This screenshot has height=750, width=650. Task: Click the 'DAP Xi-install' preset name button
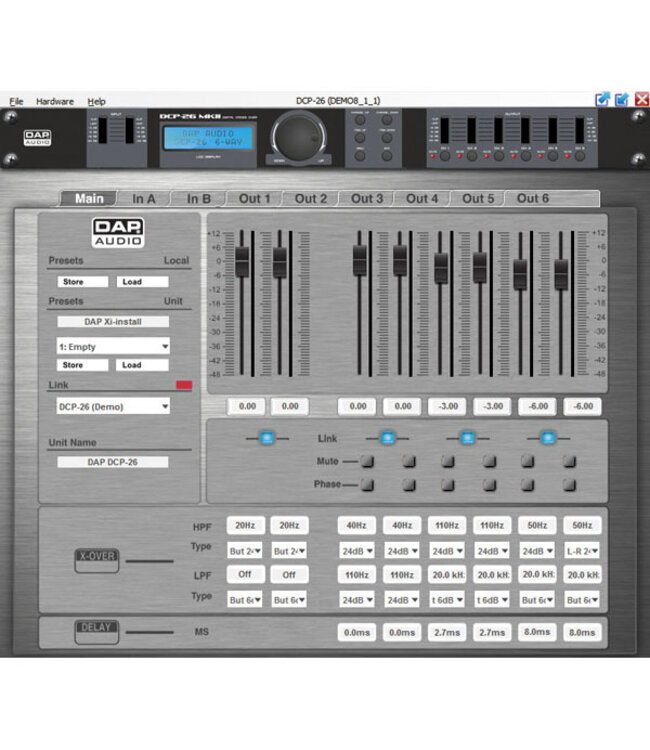click(113, 321)
